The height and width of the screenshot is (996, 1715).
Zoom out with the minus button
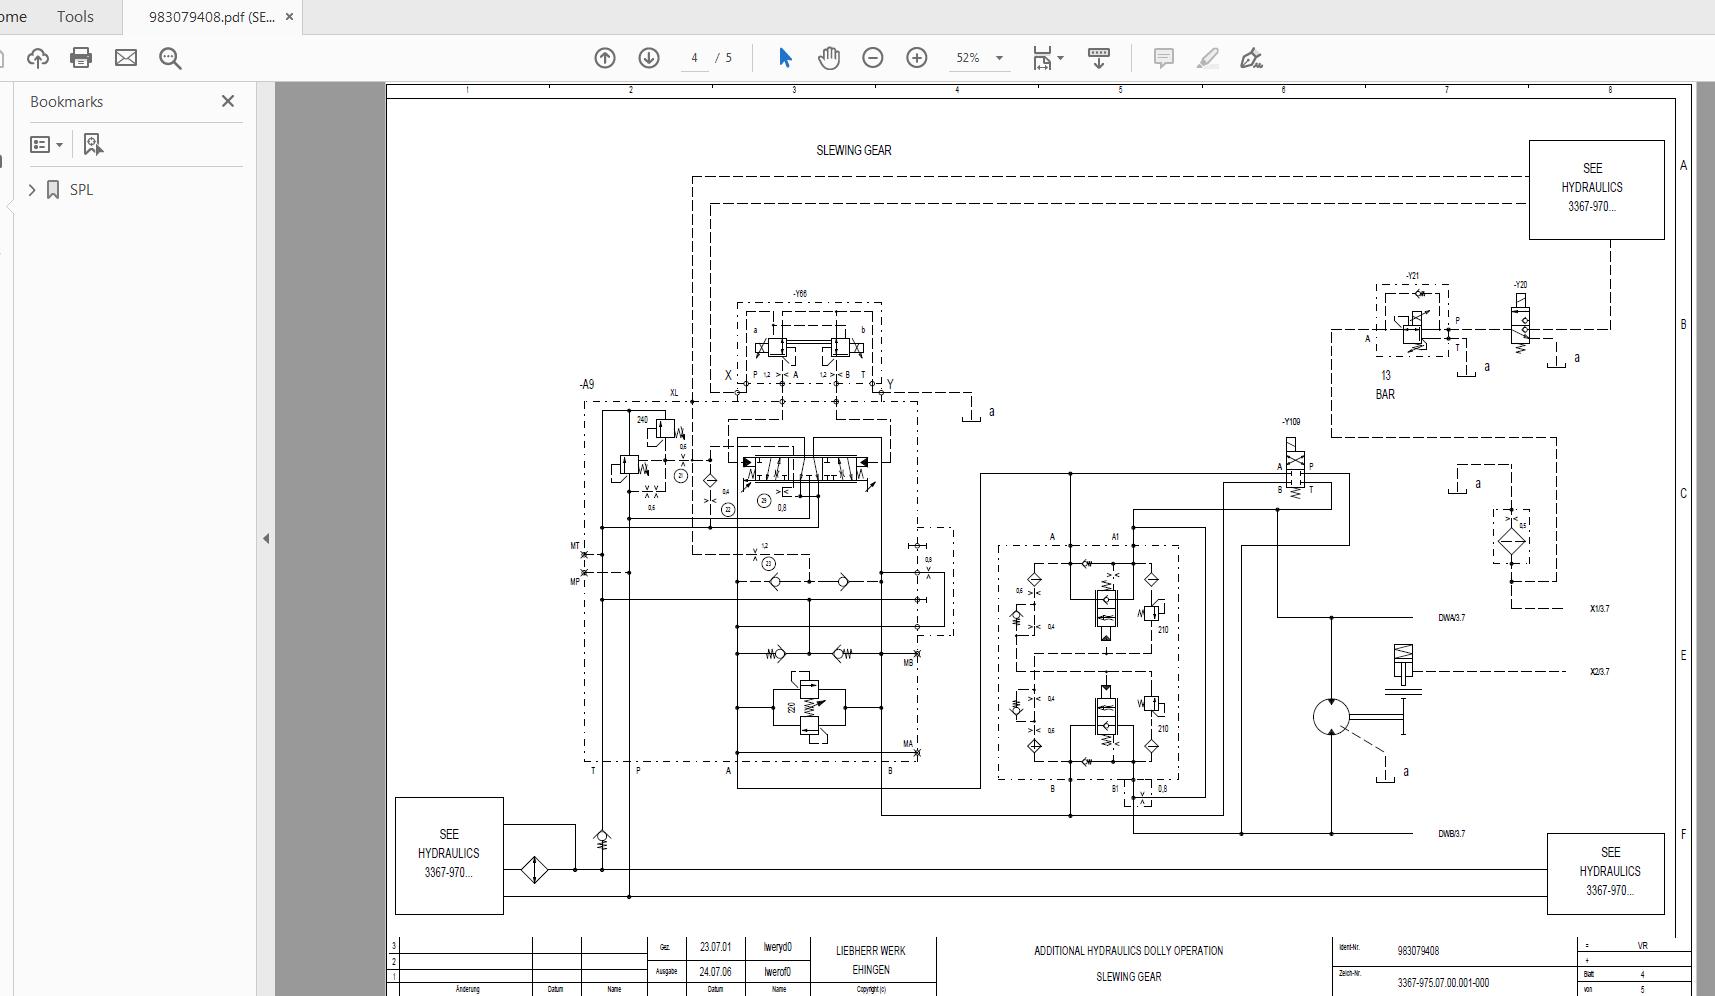coord(873,58)
